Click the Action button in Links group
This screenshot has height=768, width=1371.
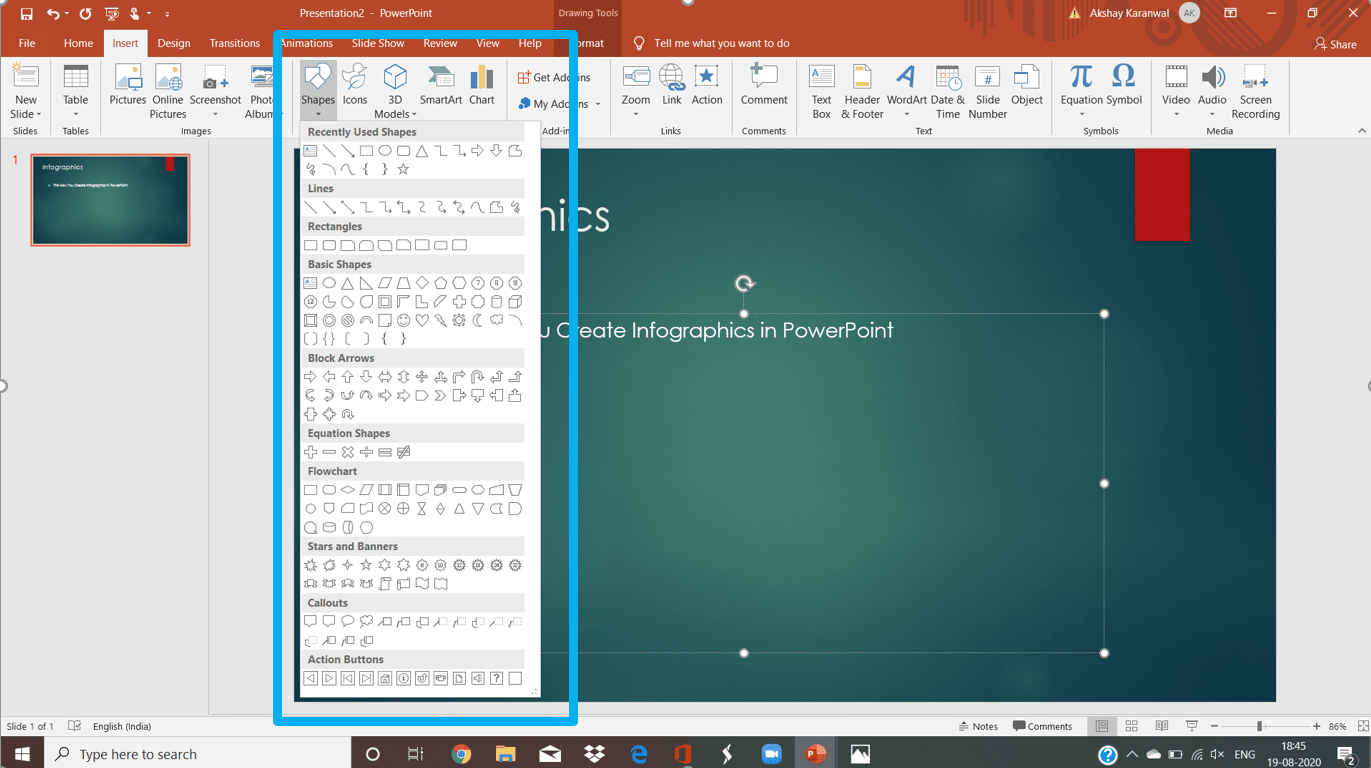(x=706, y=86)
